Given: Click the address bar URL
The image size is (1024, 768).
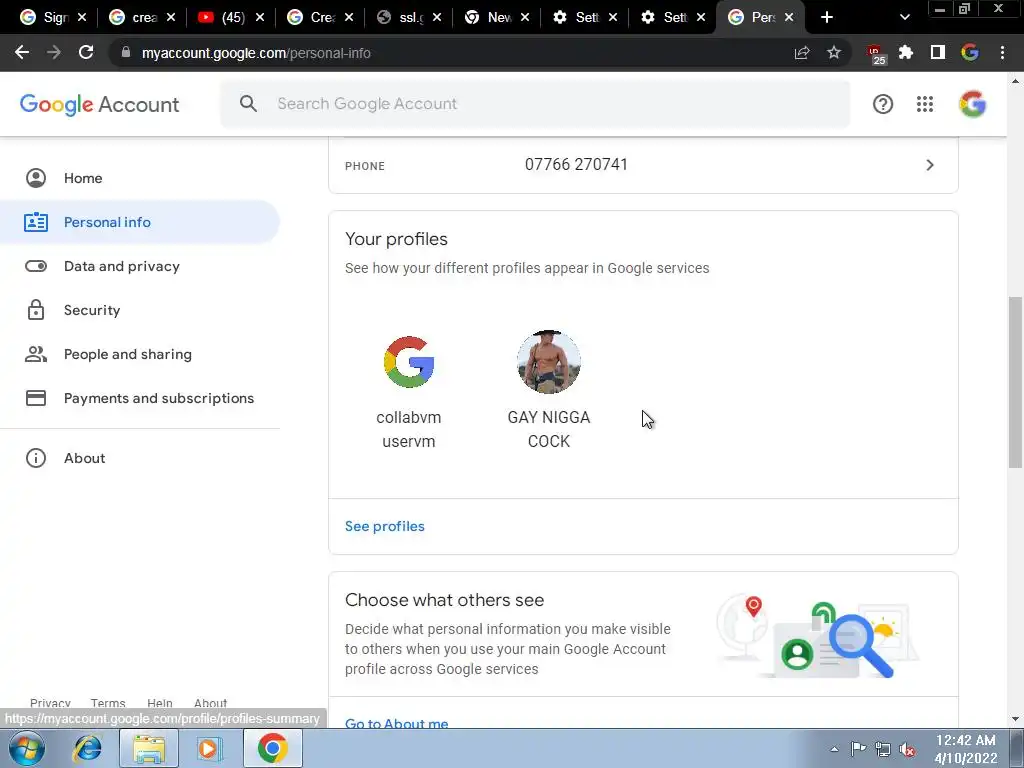Looking at the screenshot, I should [256, 53].
